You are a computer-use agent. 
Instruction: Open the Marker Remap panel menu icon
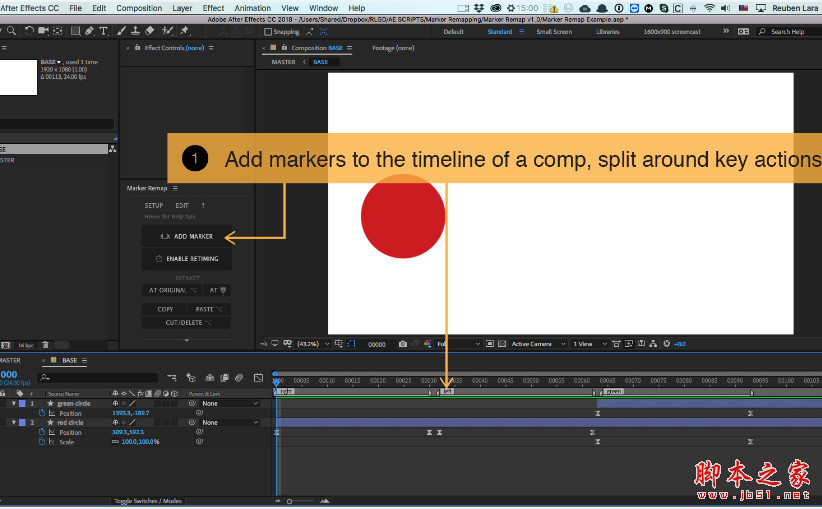coord(176,188)
